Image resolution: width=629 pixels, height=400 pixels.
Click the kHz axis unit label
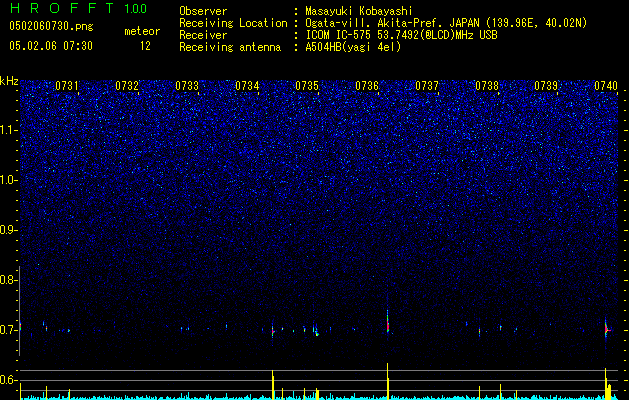(x=9, y=81)
